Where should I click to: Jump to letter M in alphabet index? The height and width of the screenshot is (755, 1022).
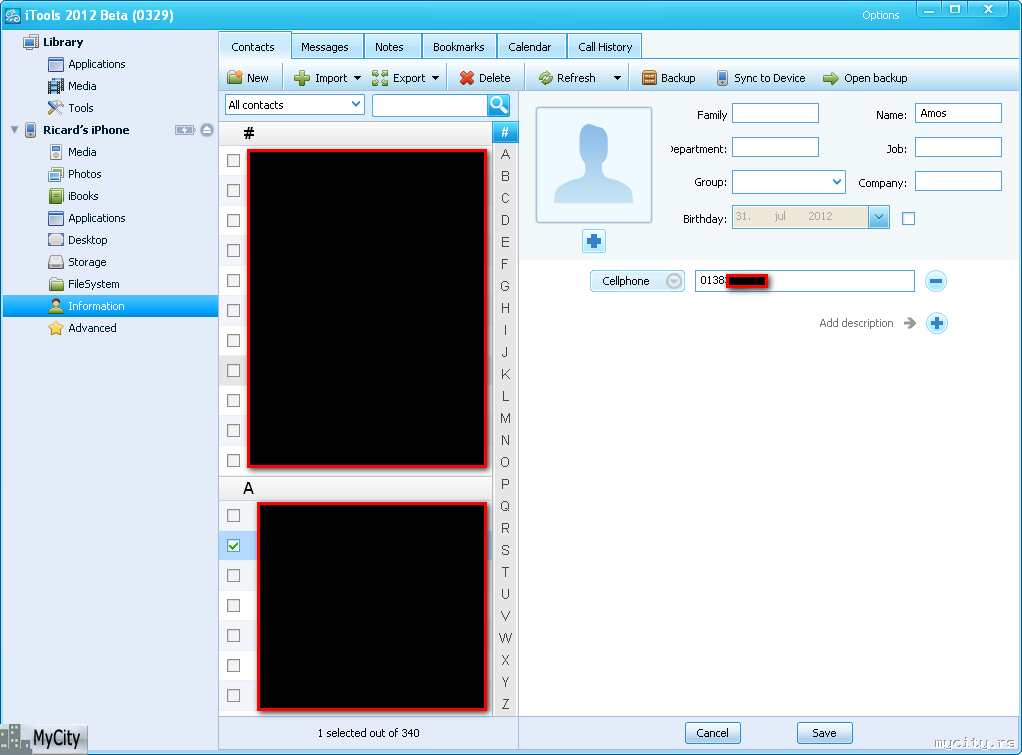tap(505, 419)
